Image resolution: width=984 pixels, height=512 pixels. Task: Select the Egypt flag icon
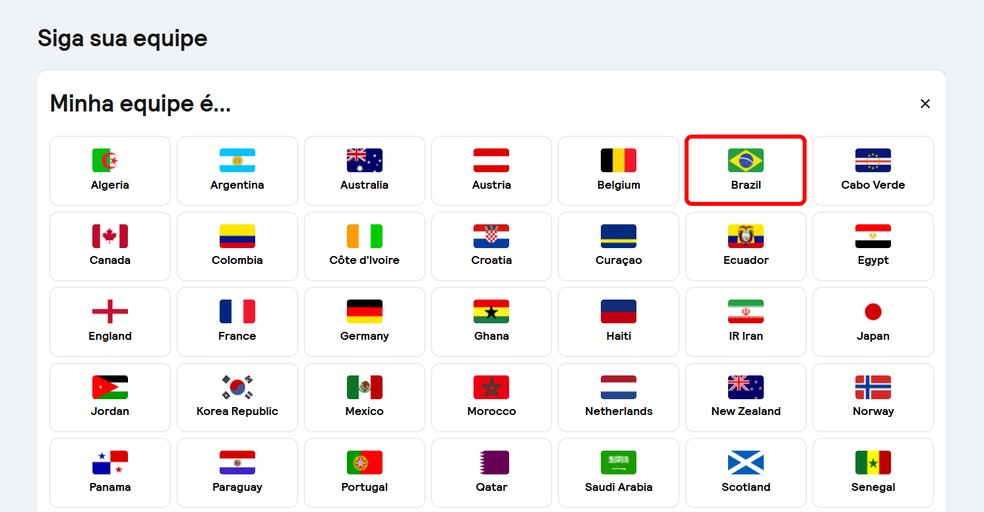click(873, 237)
